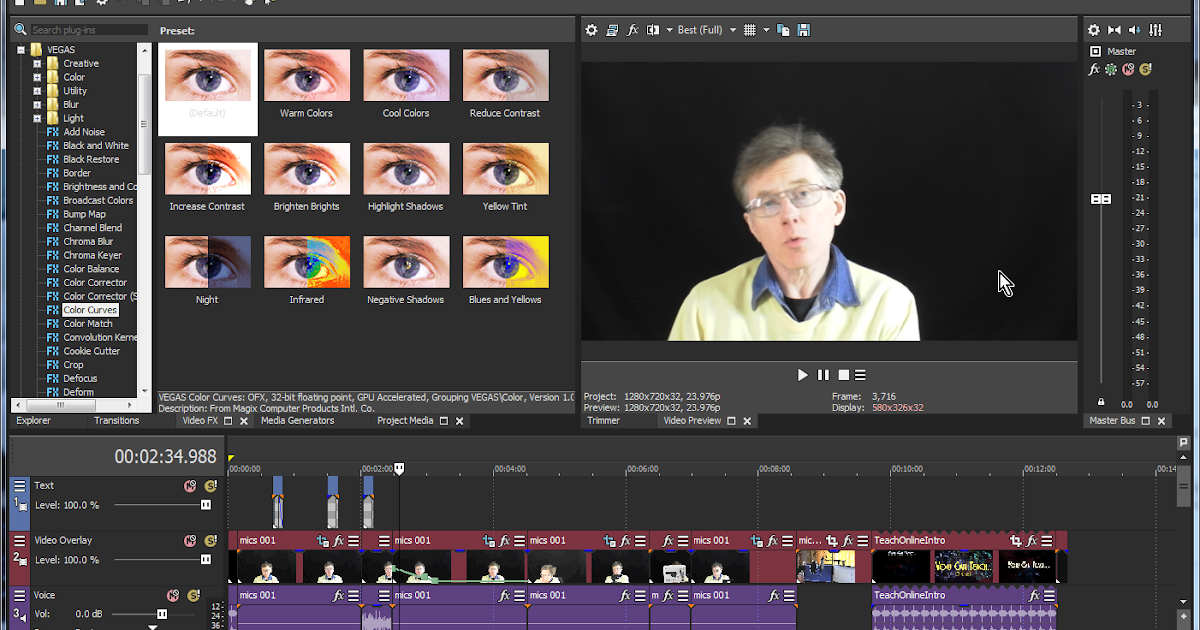The image size is (1200, 630).
Task: Select Chroma Keyer effect
Action: click(x=92, y=255)
